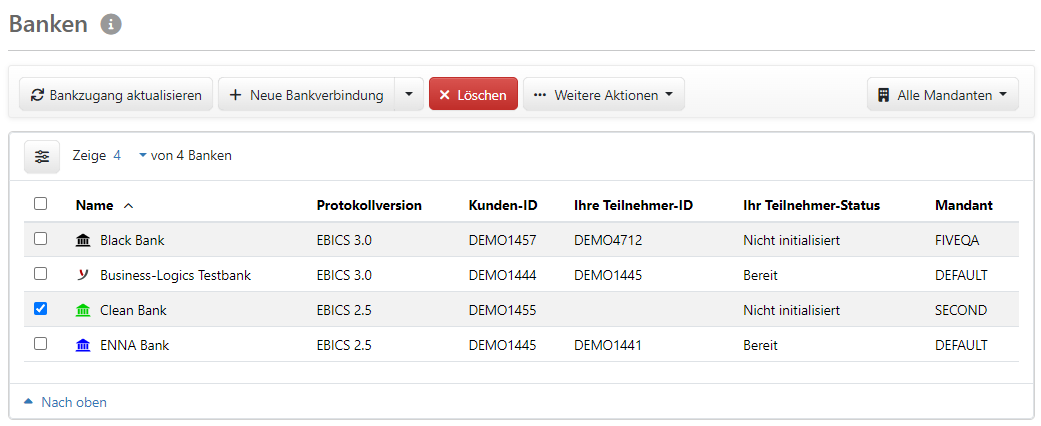Click the sort arrow beside Name header
The image size is (1041, 426).
[128, 206]
